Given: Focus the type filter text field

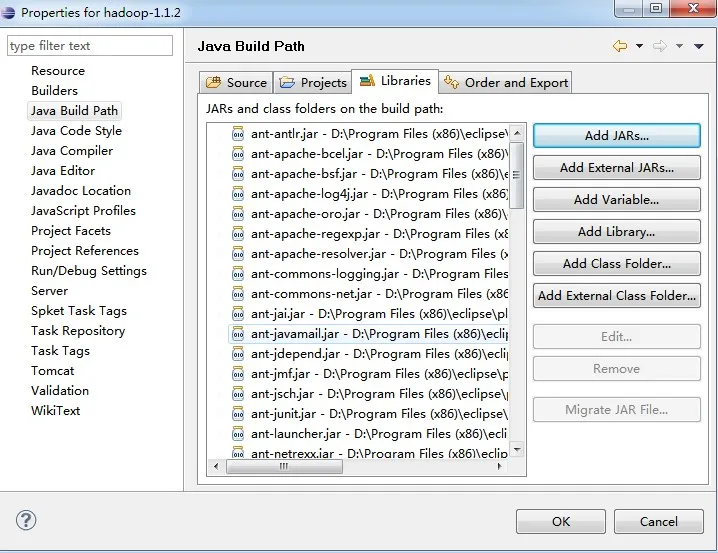Looking at the screenshot, I should click(90, 46).
